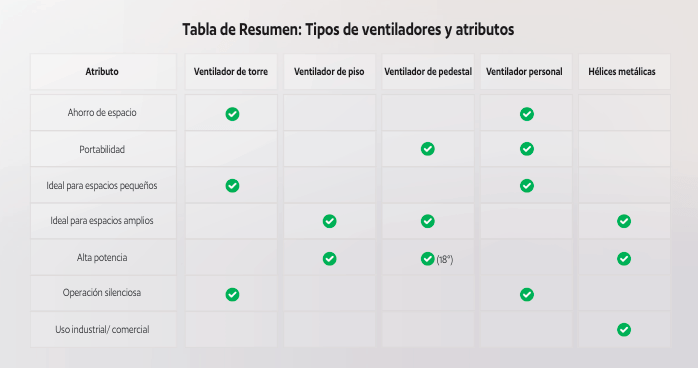Viewport: 698px width, 368px height.
Task: Click the Ideal para espacios amplios checkmark for Ventilador de piso
Action: point(329,221)
